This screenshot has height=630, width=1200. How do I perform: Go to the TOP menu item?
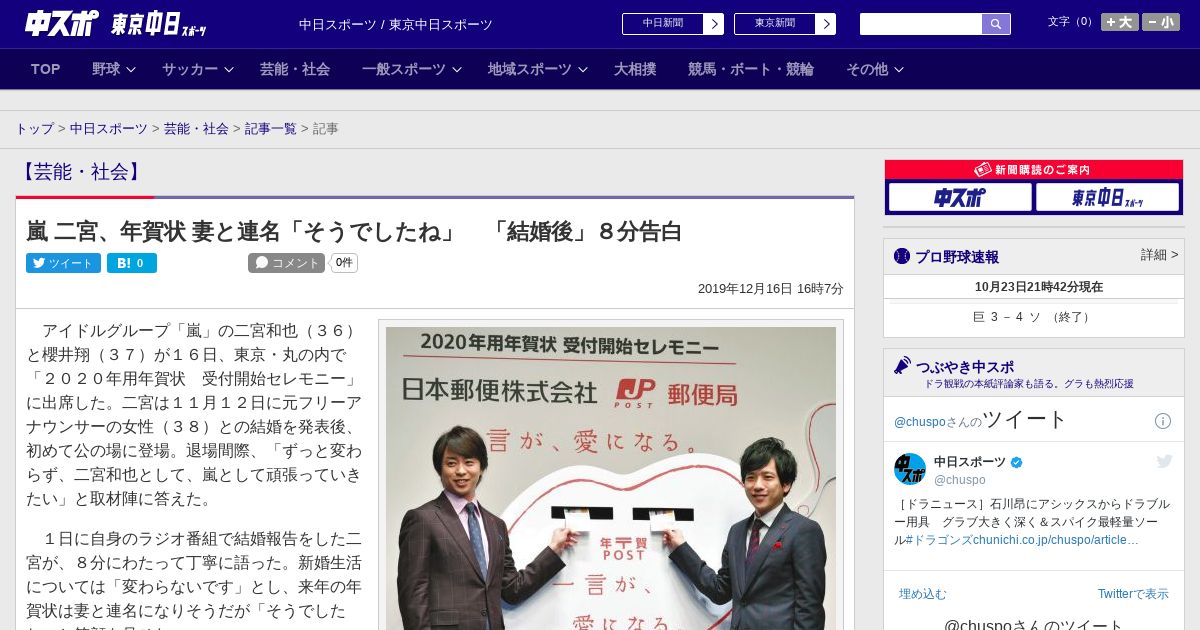[46, 69]
